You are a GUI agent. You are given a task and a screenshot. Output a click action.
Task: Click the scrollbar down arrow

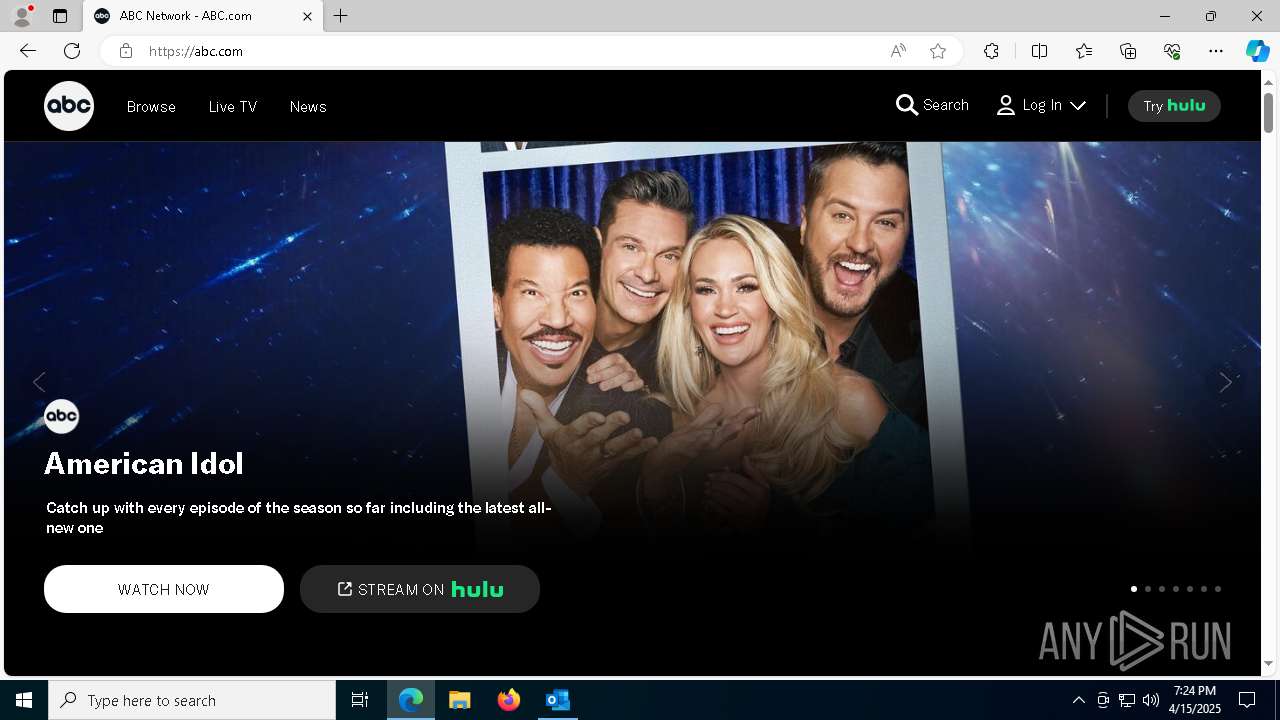(1268, 663)
